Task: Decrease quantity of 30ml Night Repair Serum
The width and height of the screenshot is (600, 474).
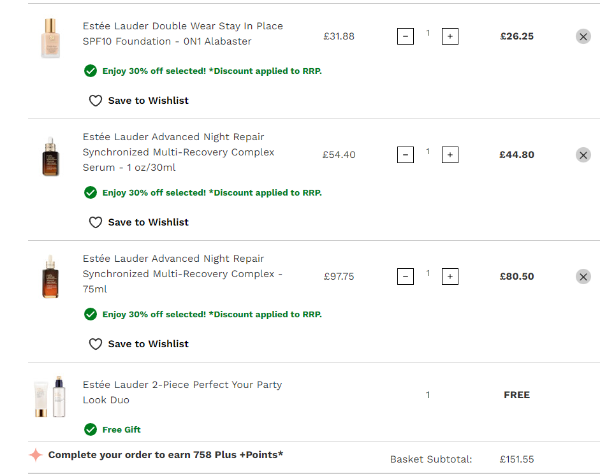Action: 405,155
